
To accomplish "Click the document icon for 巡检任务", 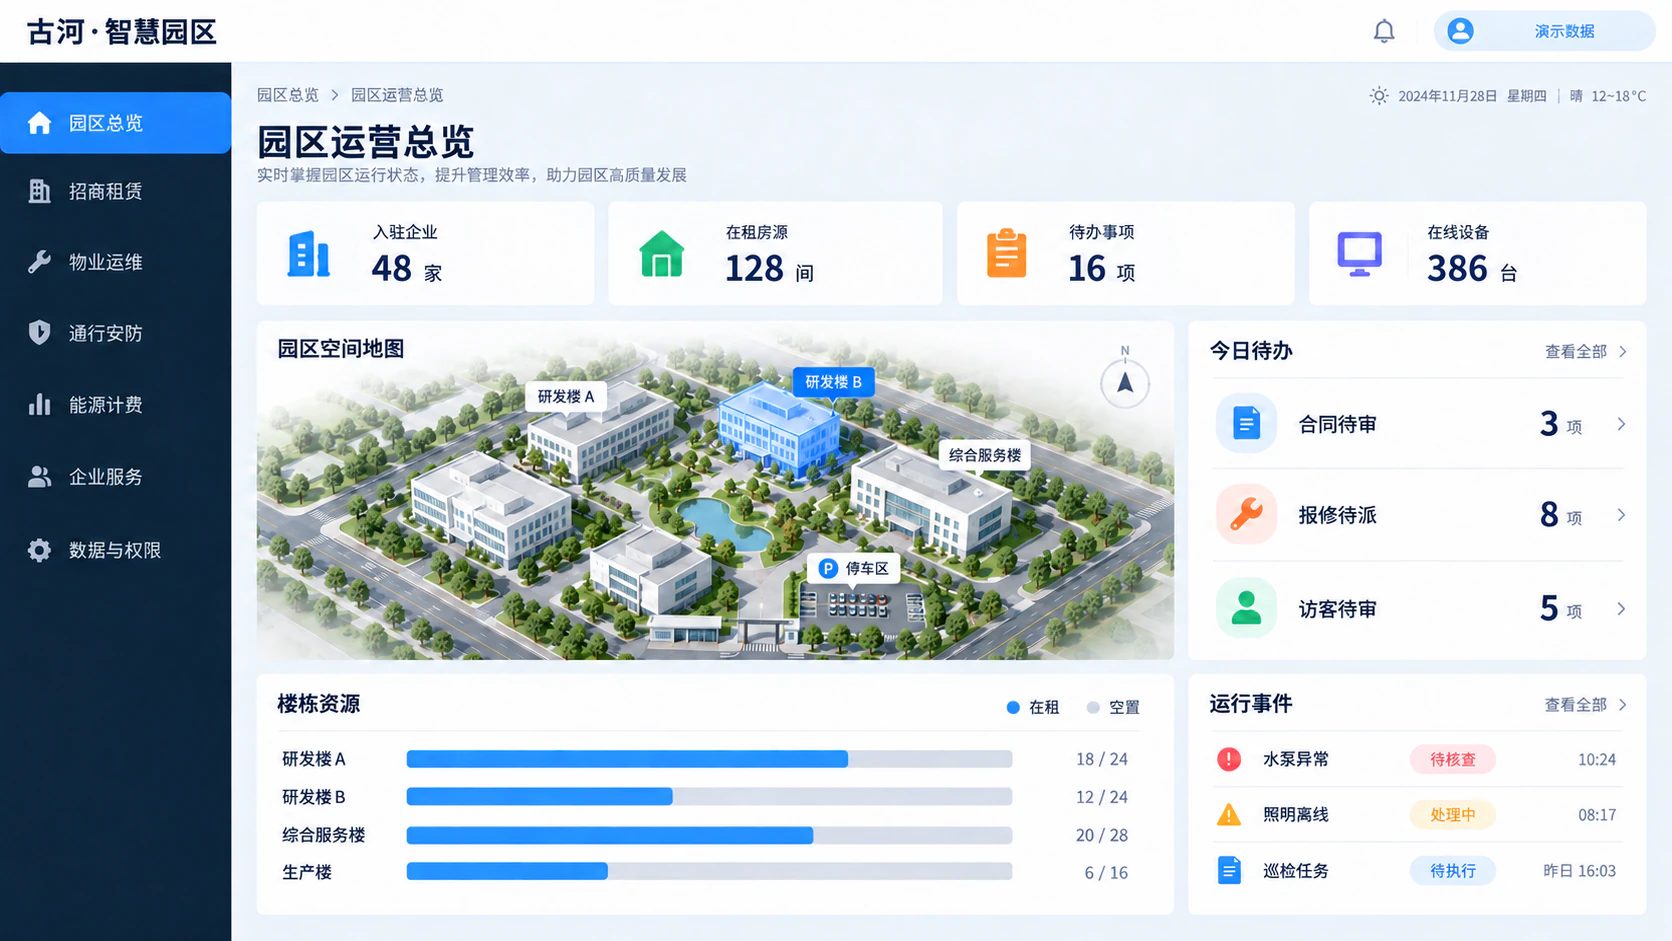I will tap(1229, 870).
